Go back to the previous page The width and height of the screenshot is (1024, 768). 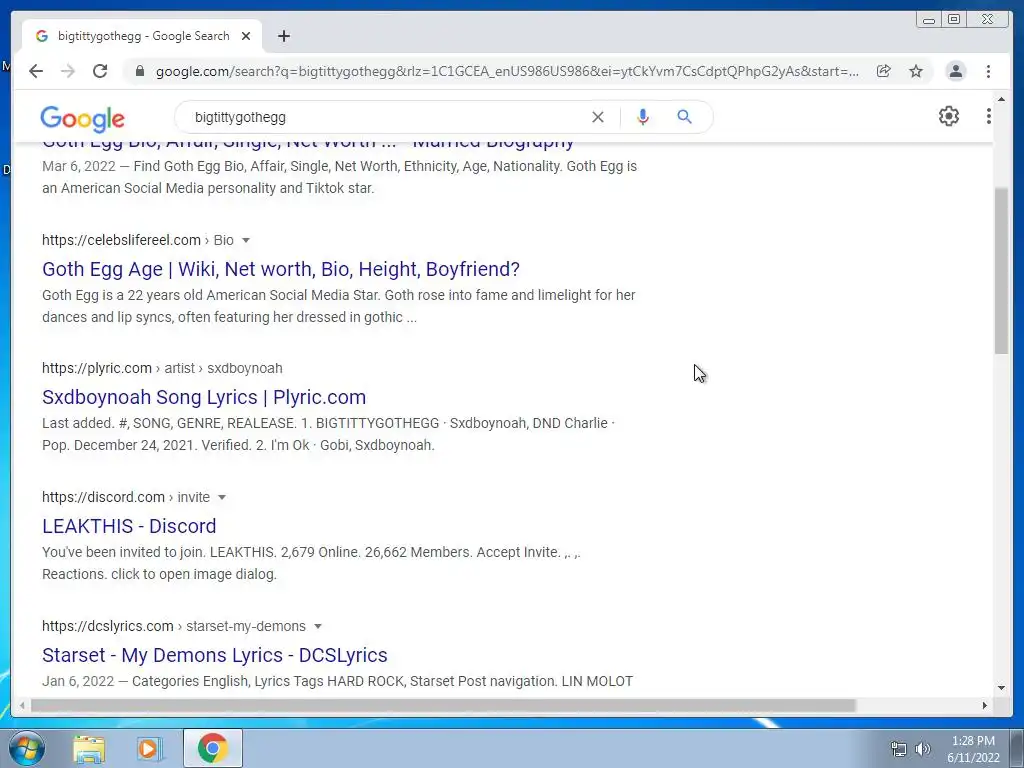[x=36, y=71]
